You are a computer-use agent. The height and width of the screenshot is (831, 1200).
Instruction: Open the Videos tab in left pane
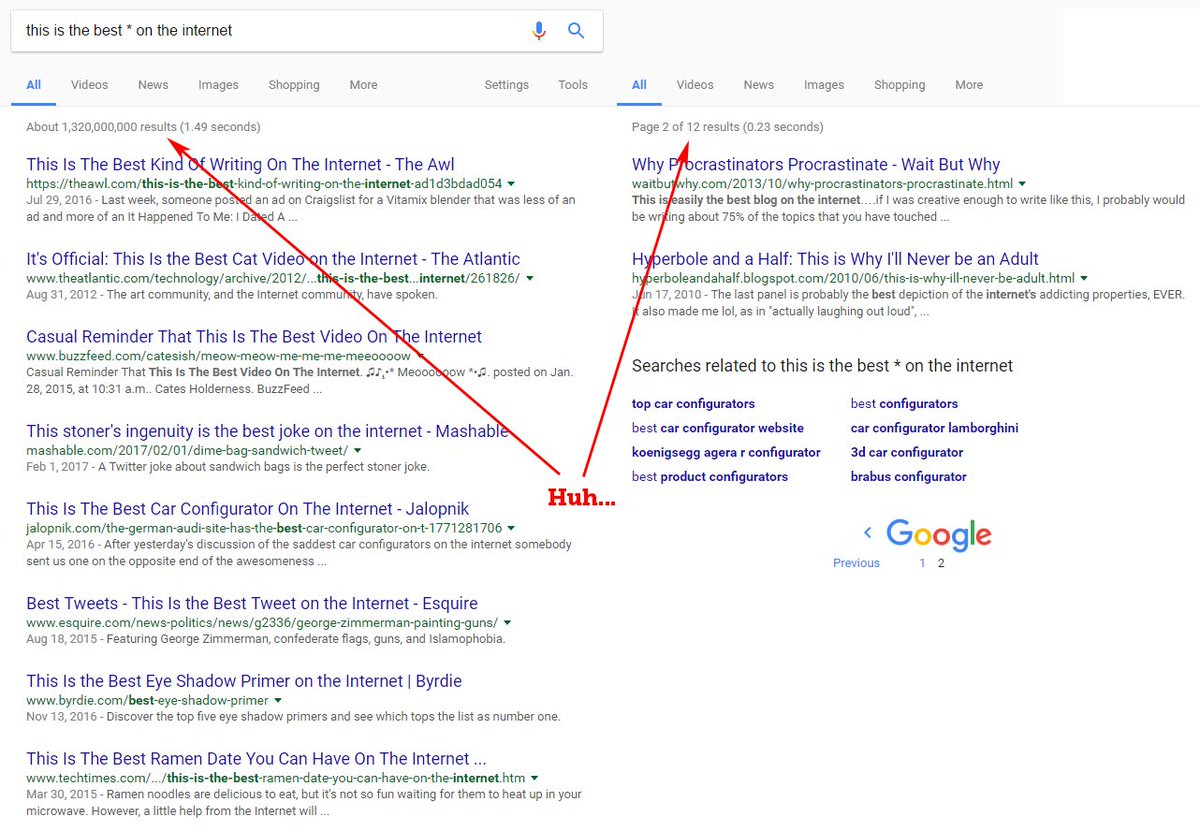[89, 85]
